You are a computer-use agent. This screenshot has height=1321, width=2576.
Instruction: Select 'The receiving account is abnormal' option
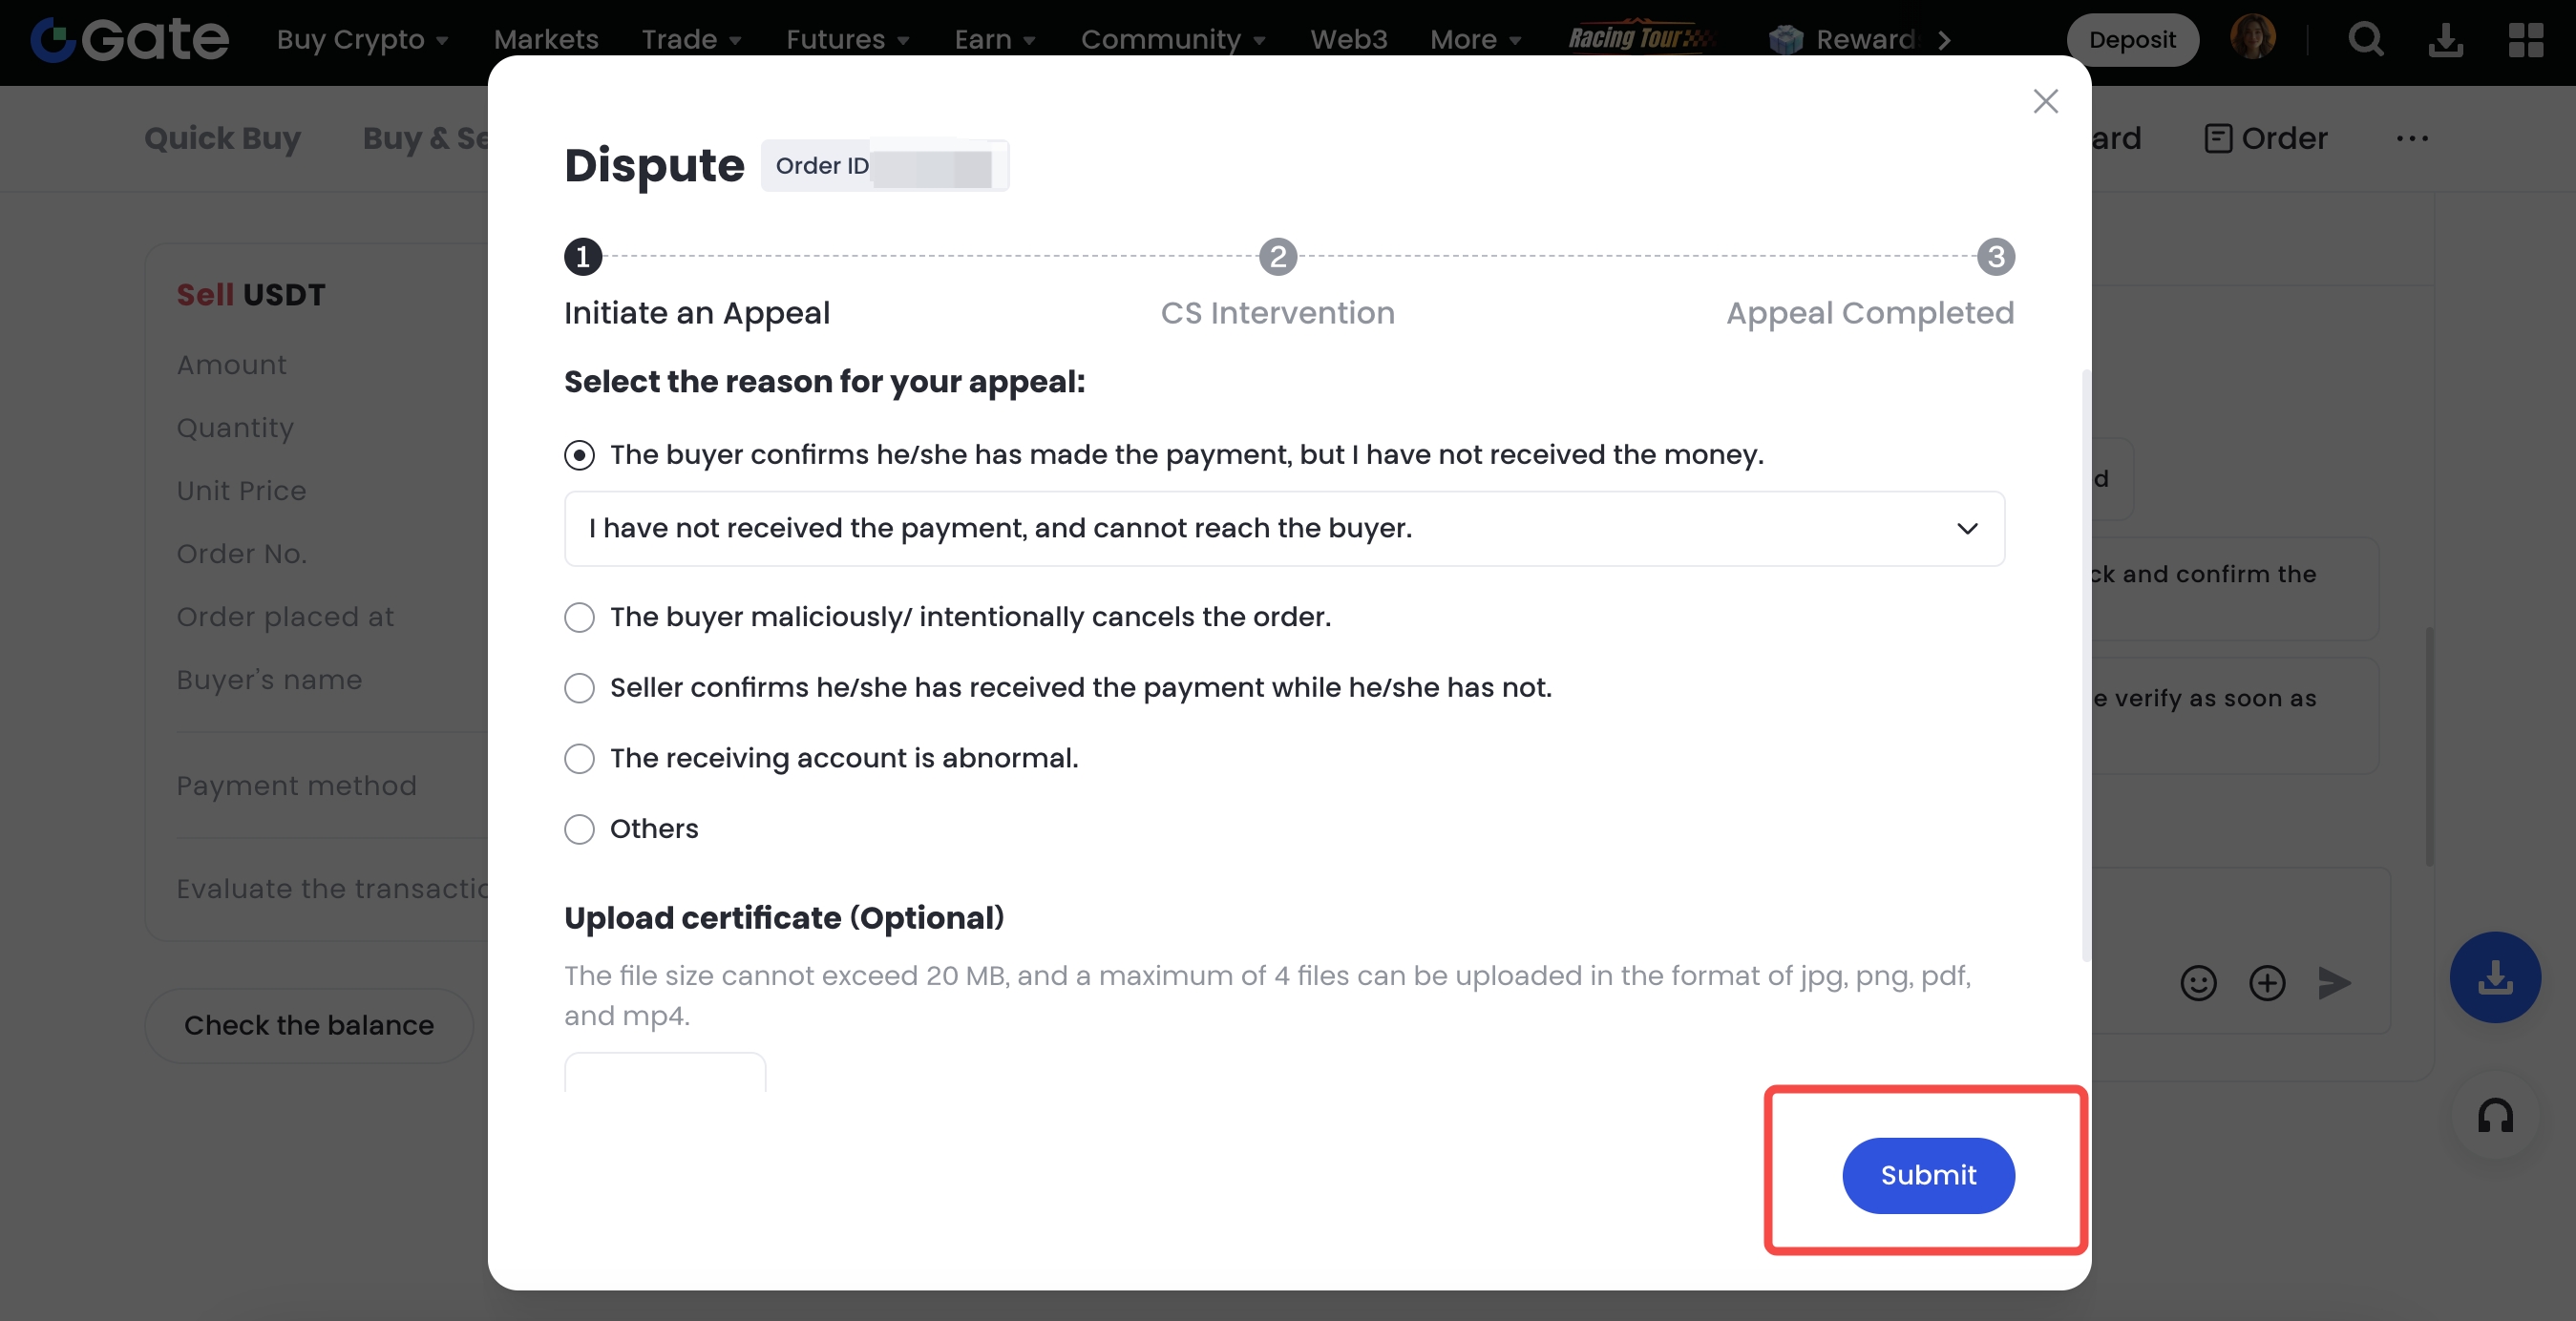[580, 759]
